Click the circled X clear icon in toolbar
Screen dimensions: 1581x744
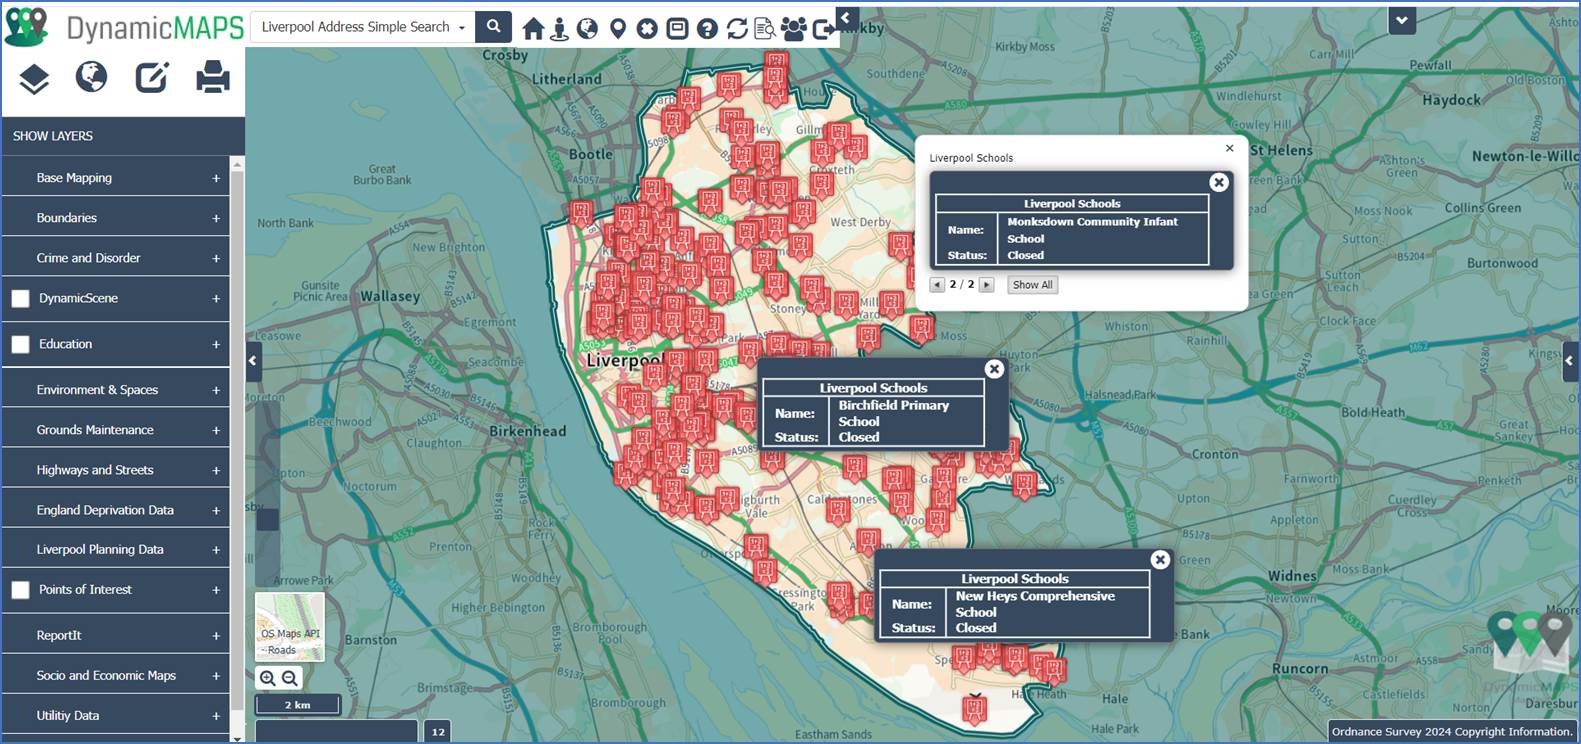pos(647,29)
